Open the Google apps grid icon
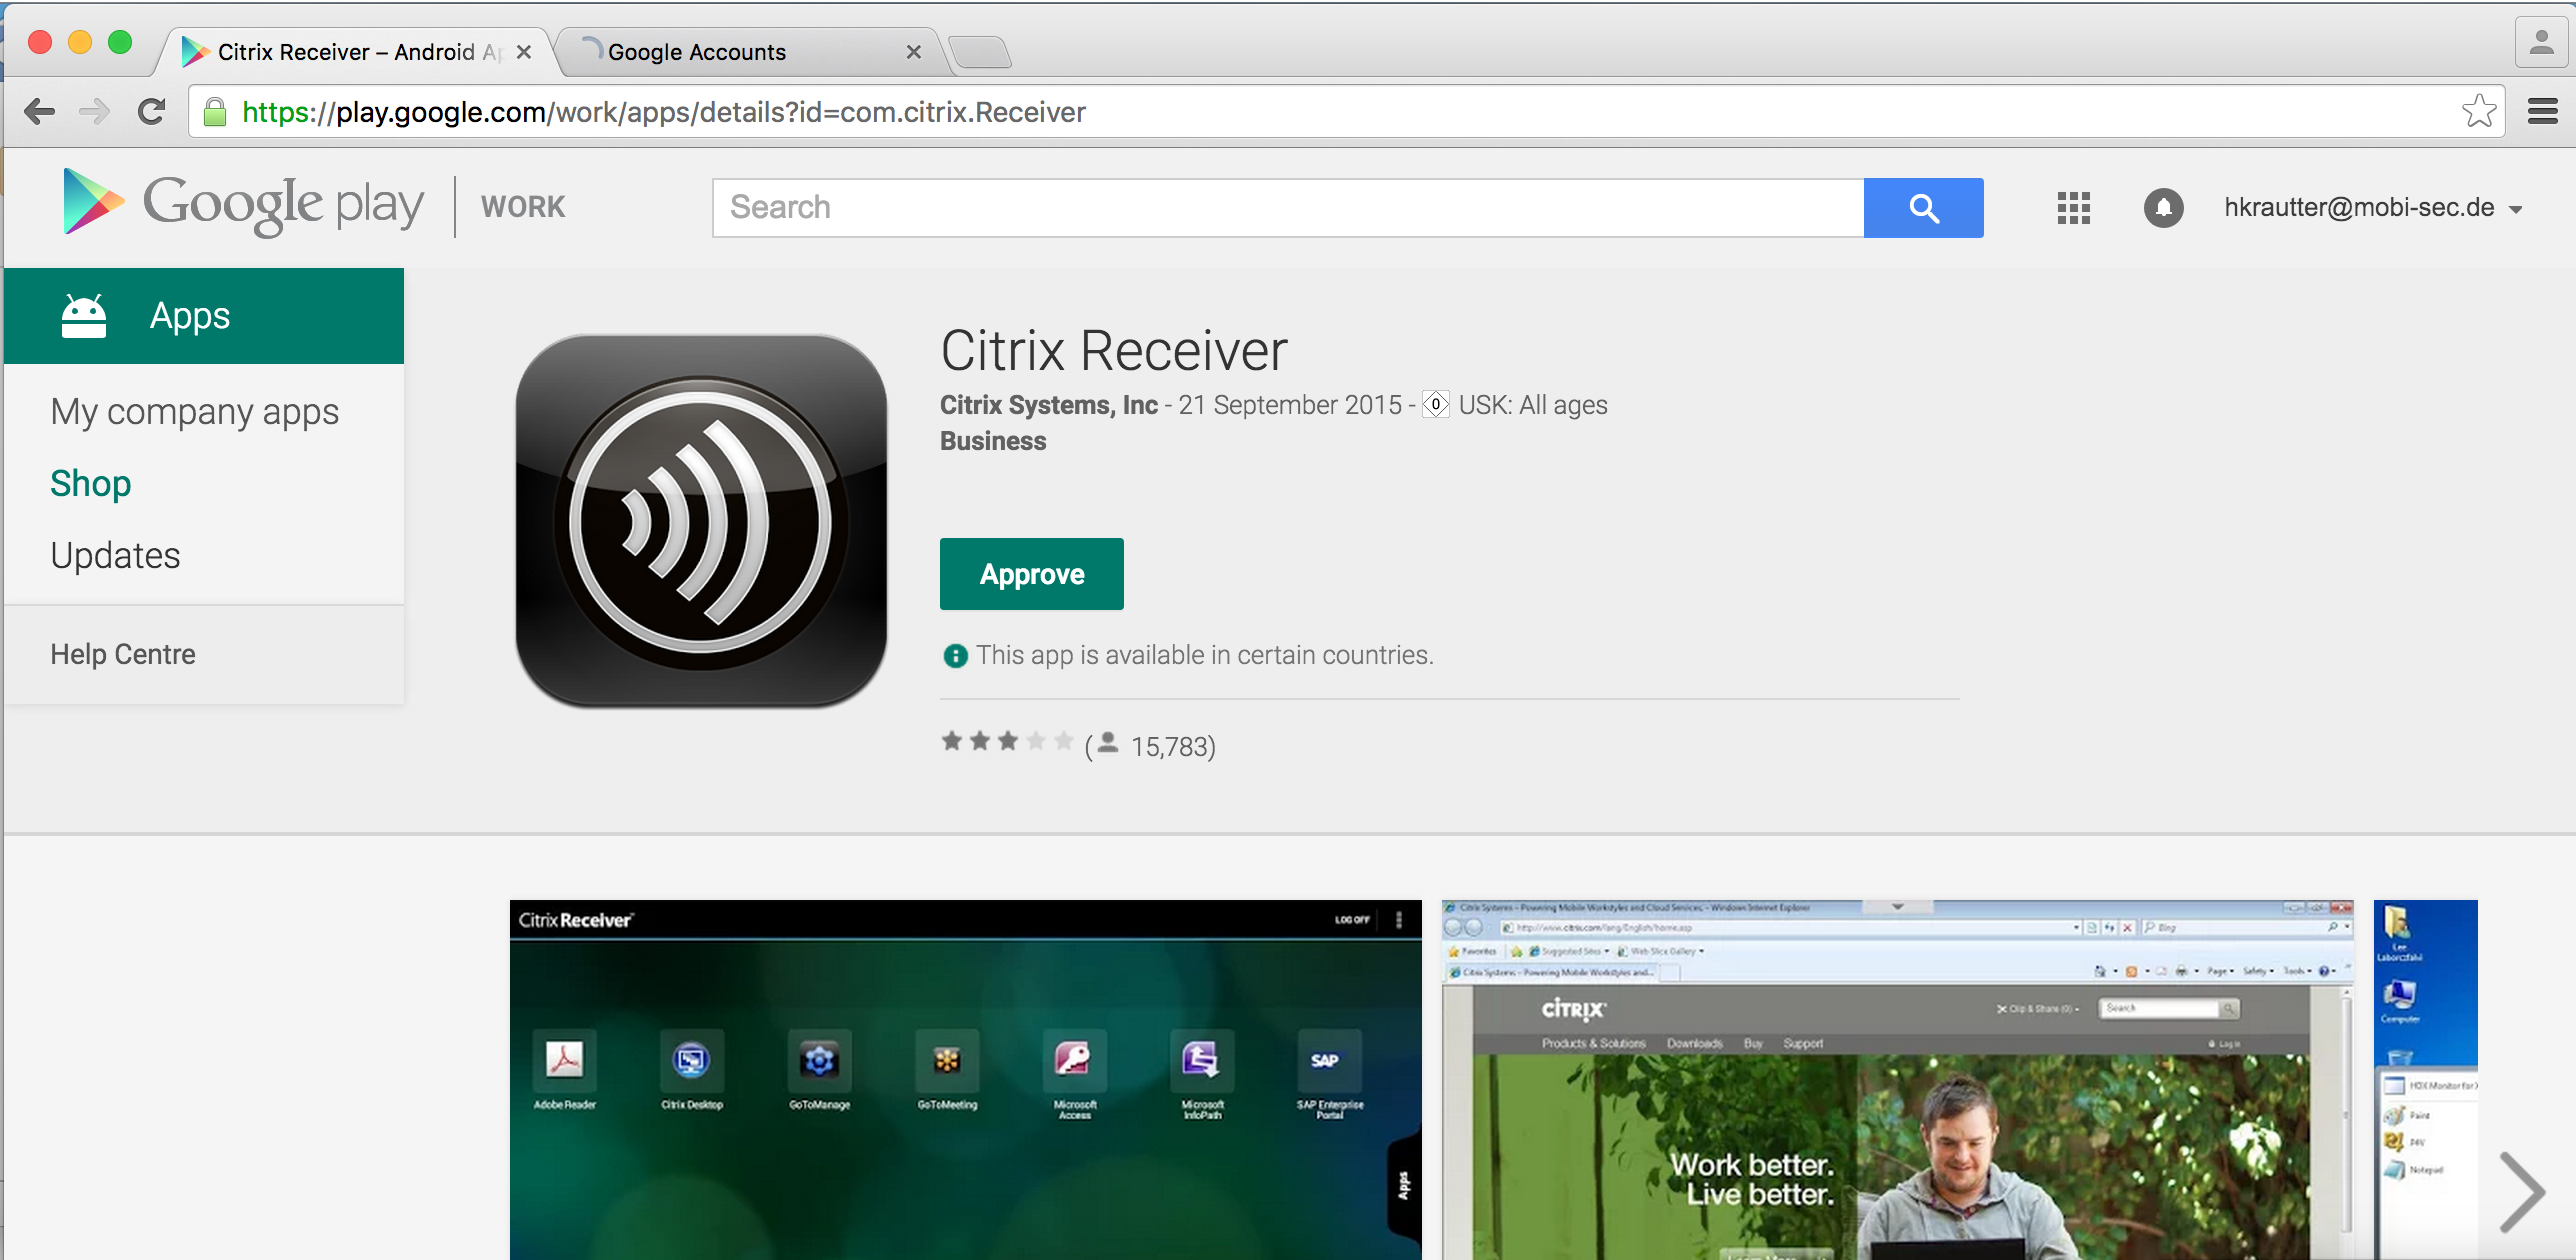Image resolution: width=2576 pixels, height=1260 pixels. 2073,208
